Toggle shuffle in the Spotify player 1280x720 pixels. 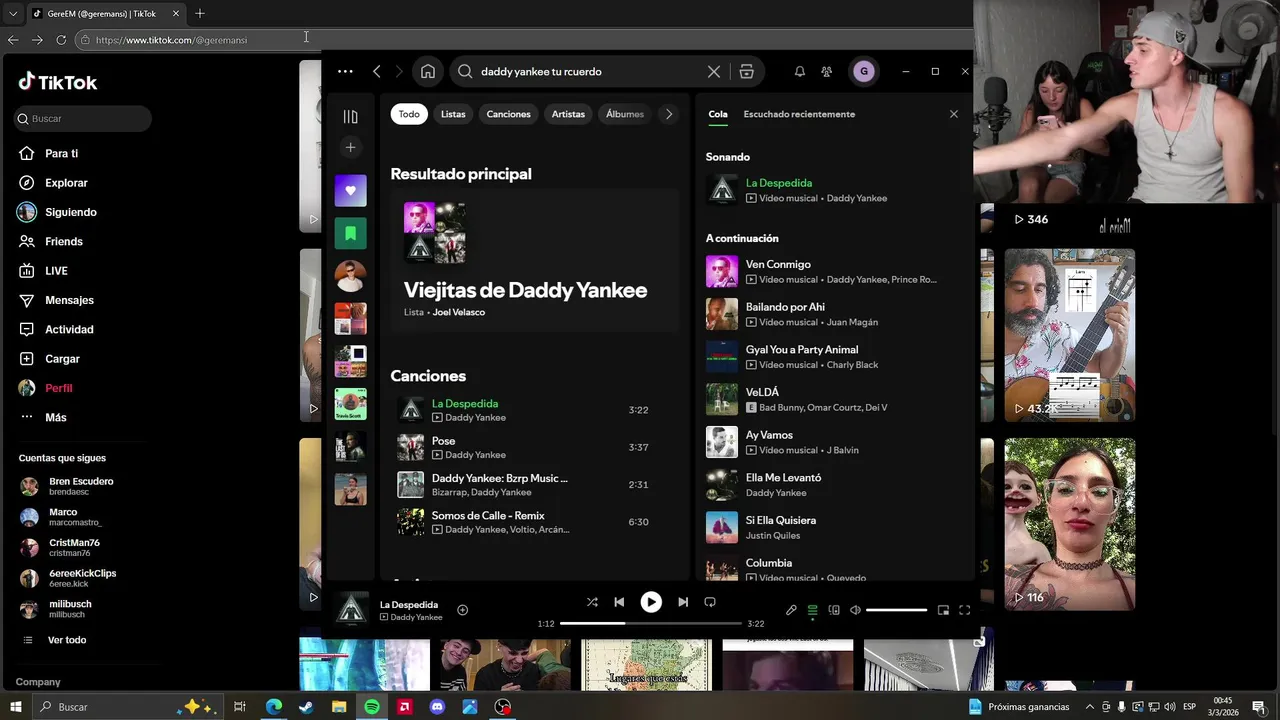592,602
